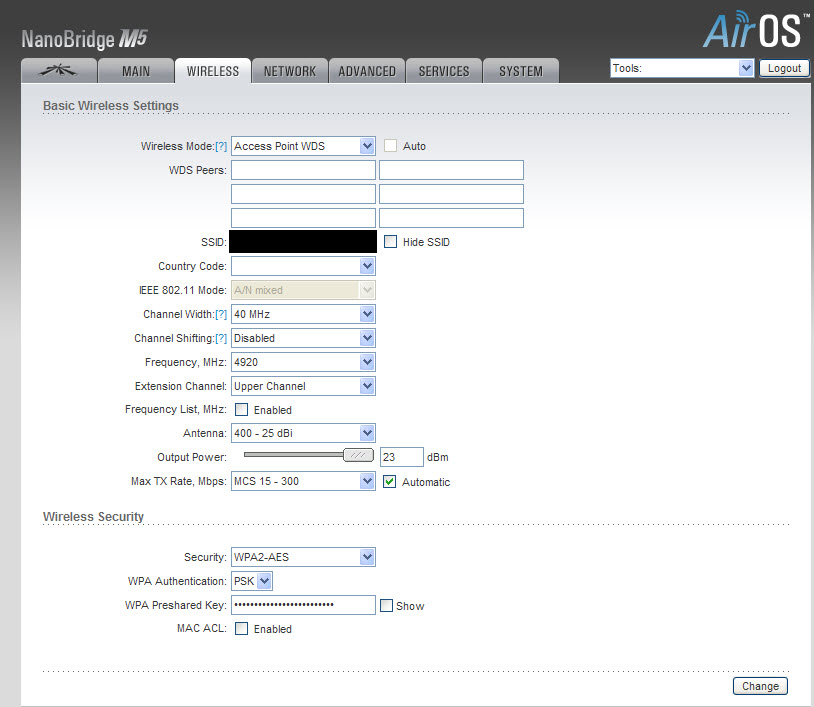814x707 pixels.
Task: Click the first WDS Peers input field
Action: point(303,170)
